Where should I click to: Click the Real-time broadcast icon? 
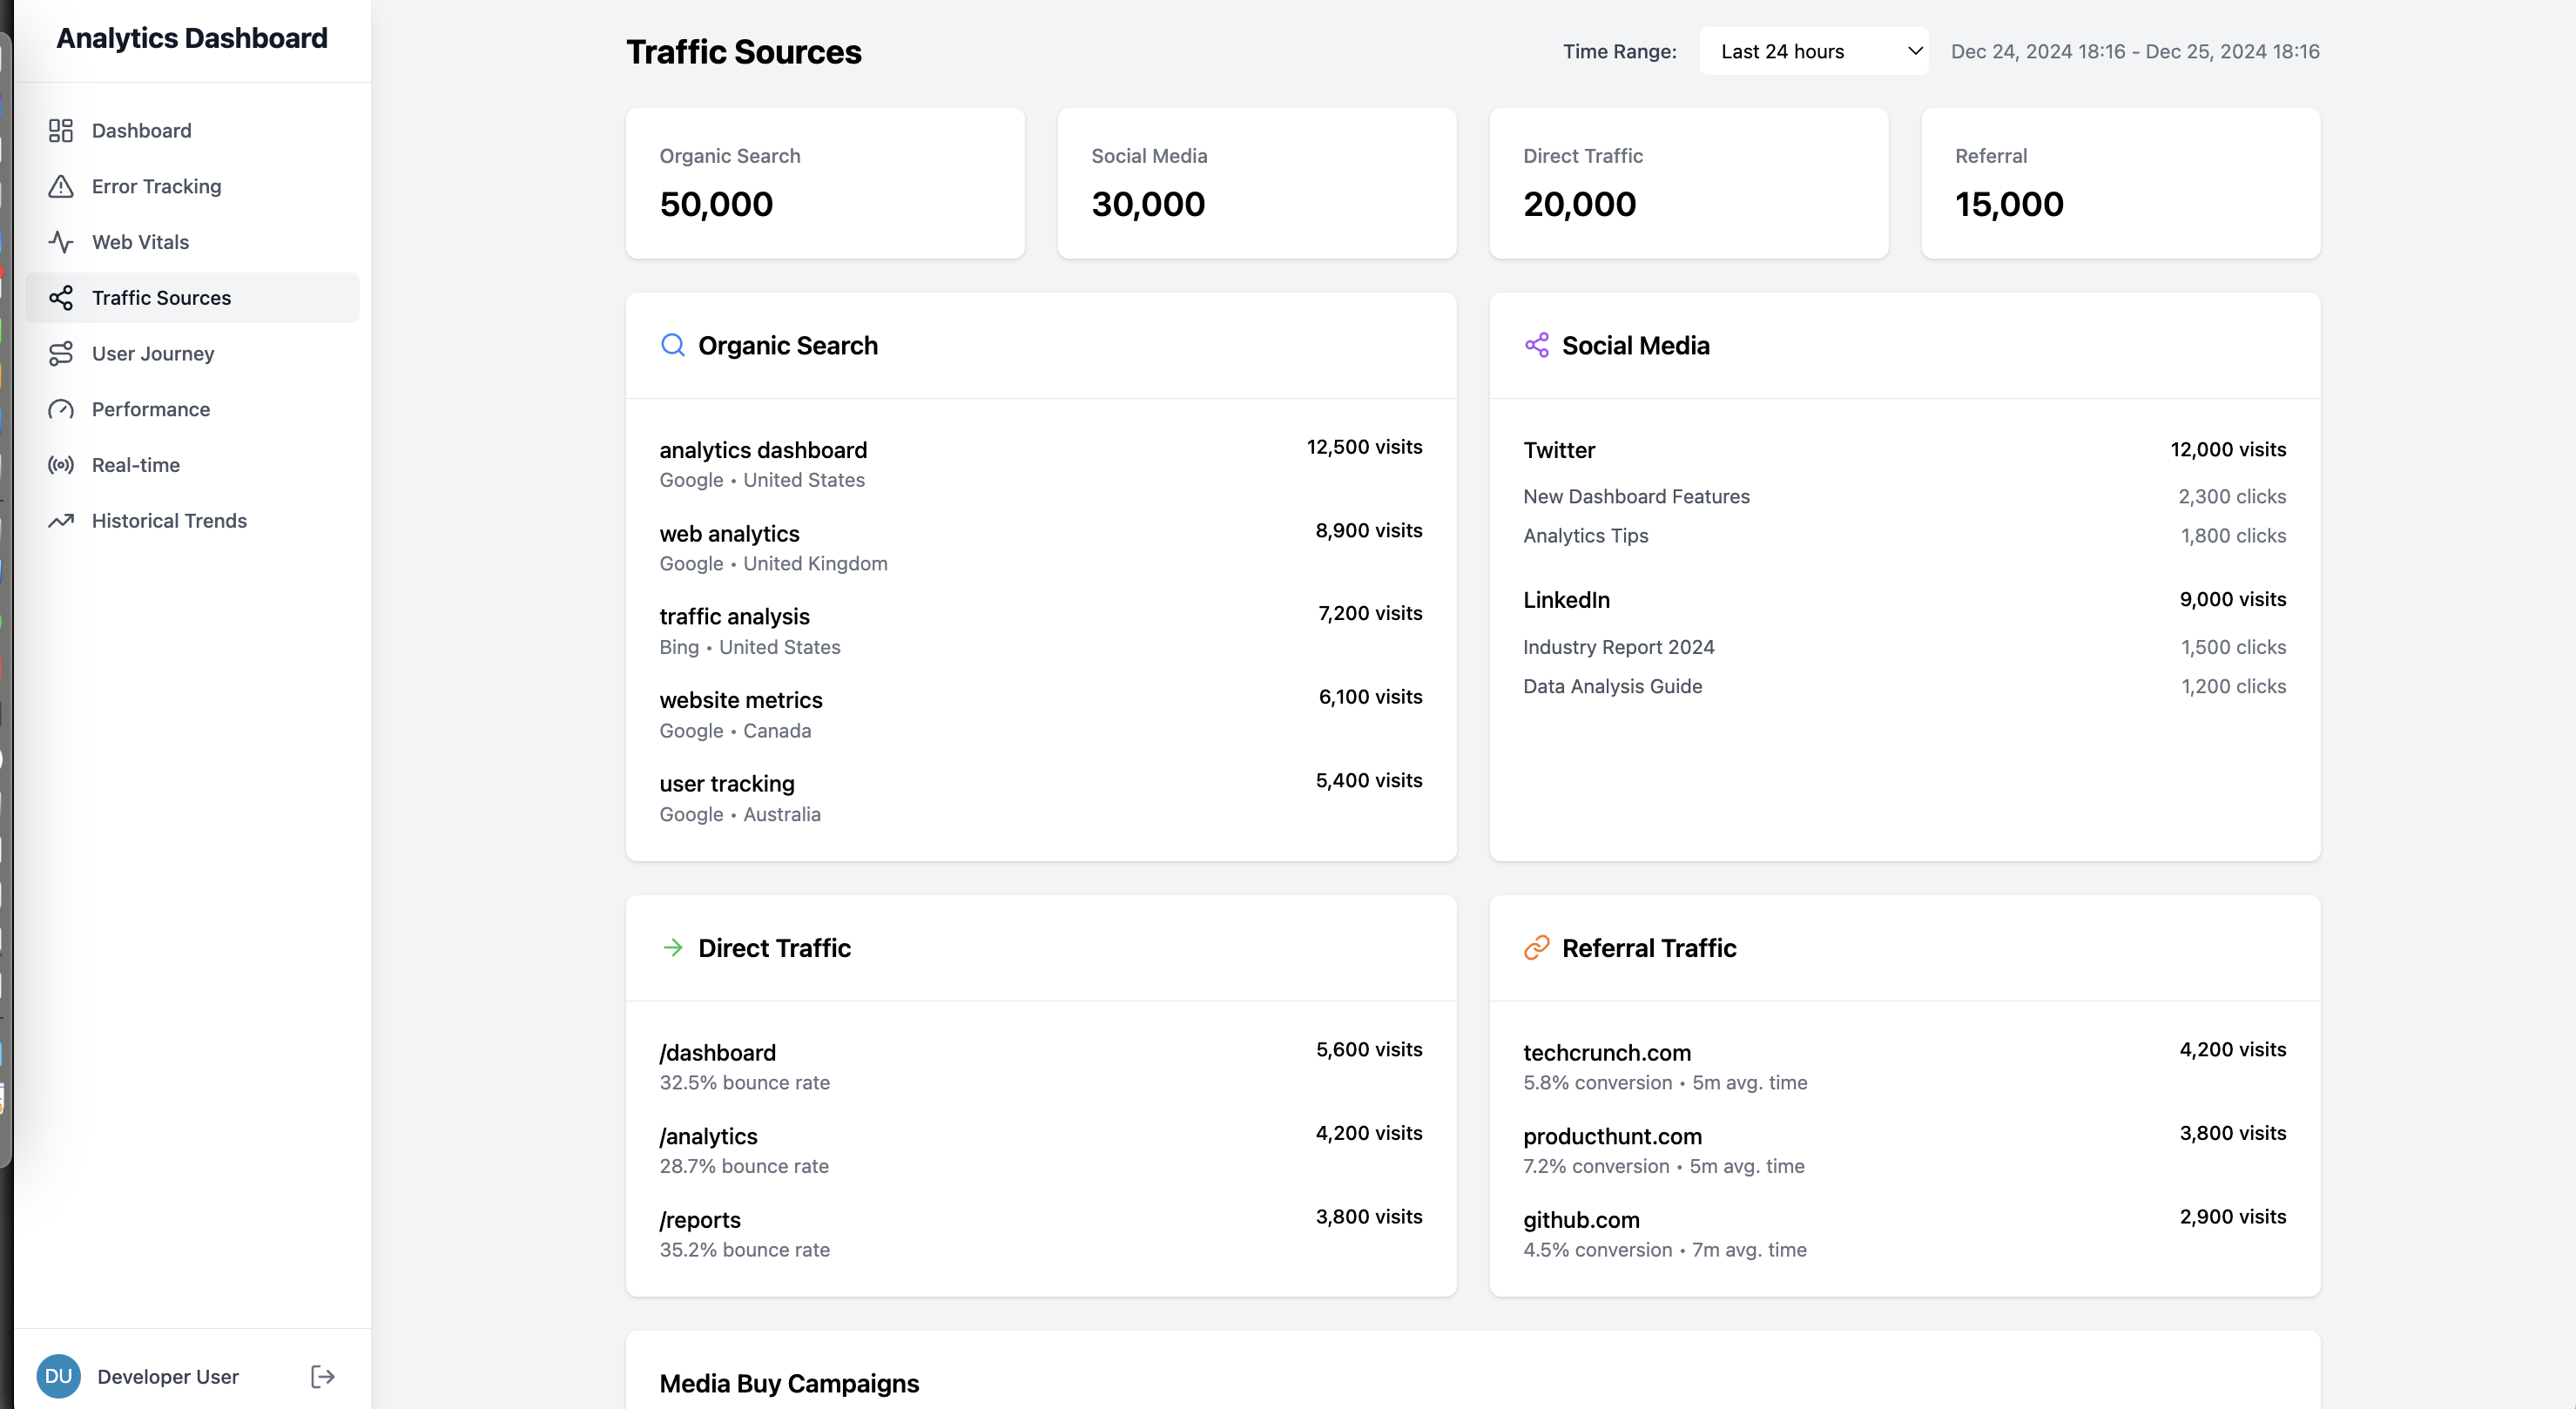[61, 465]
